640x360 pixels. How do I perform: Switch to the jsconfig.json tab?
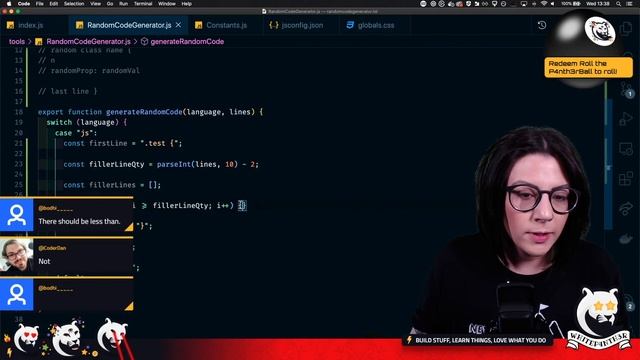click(x=302, y=25)
